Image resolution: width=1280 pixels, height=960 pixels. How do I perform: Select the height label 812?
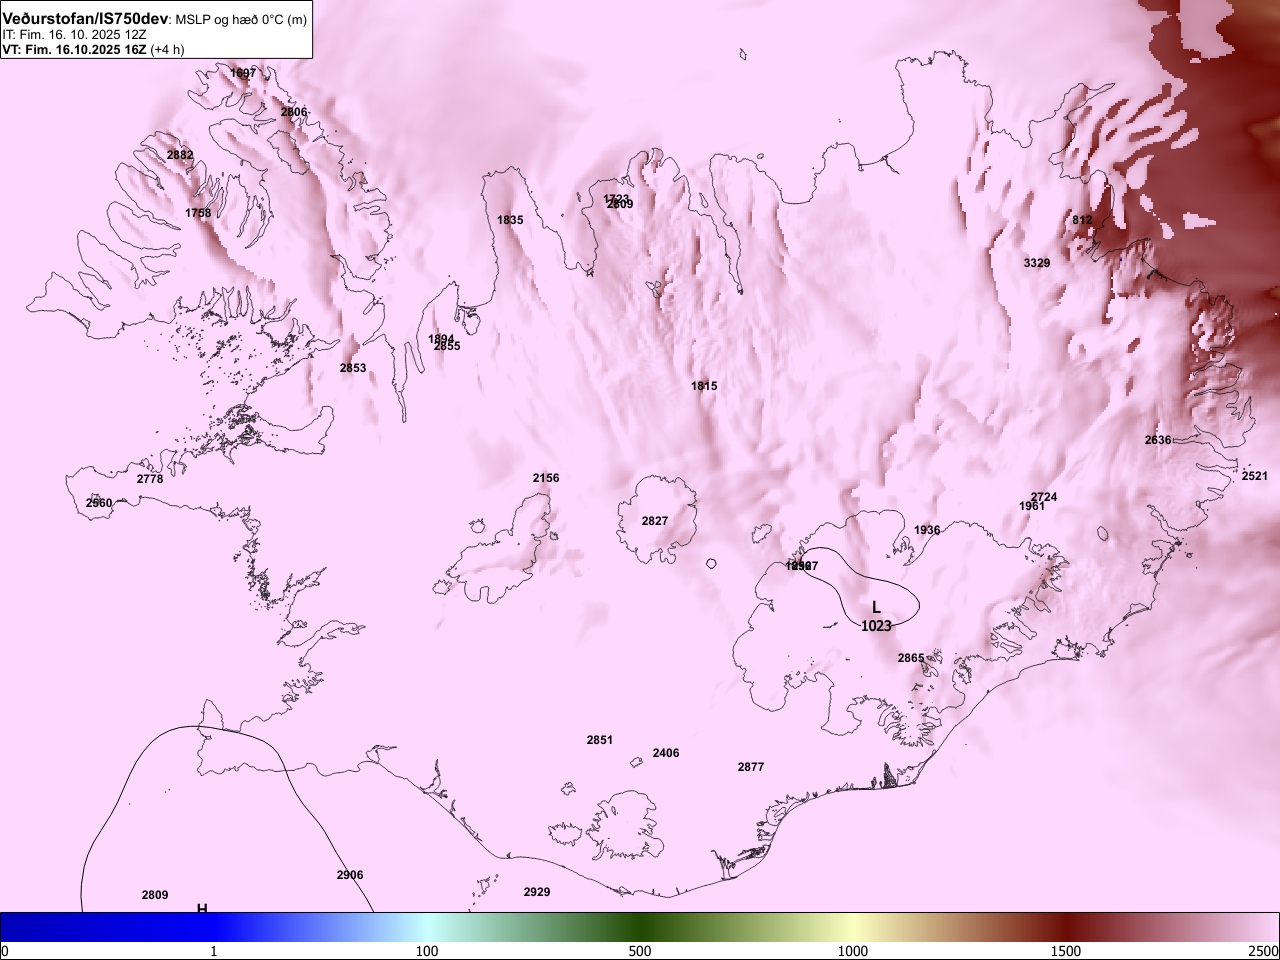(x=1082, y=220)
